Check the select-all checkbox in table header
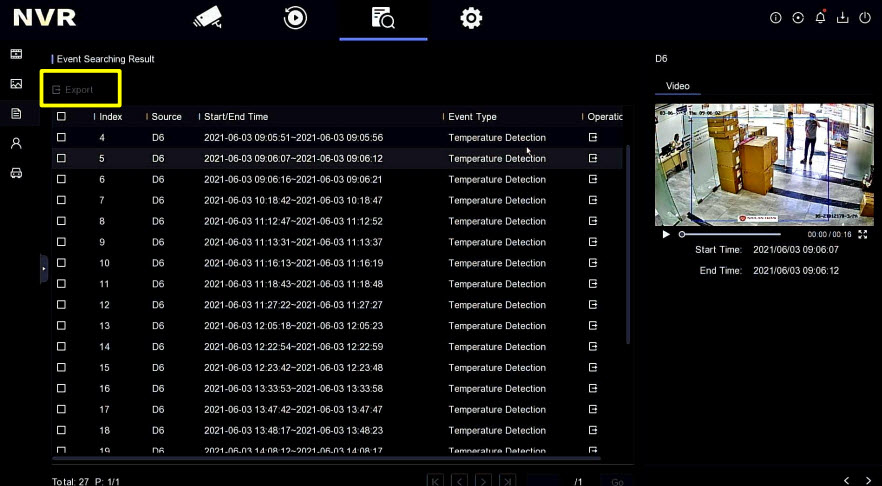Screen dimensions: 882x486 (61, 116)
